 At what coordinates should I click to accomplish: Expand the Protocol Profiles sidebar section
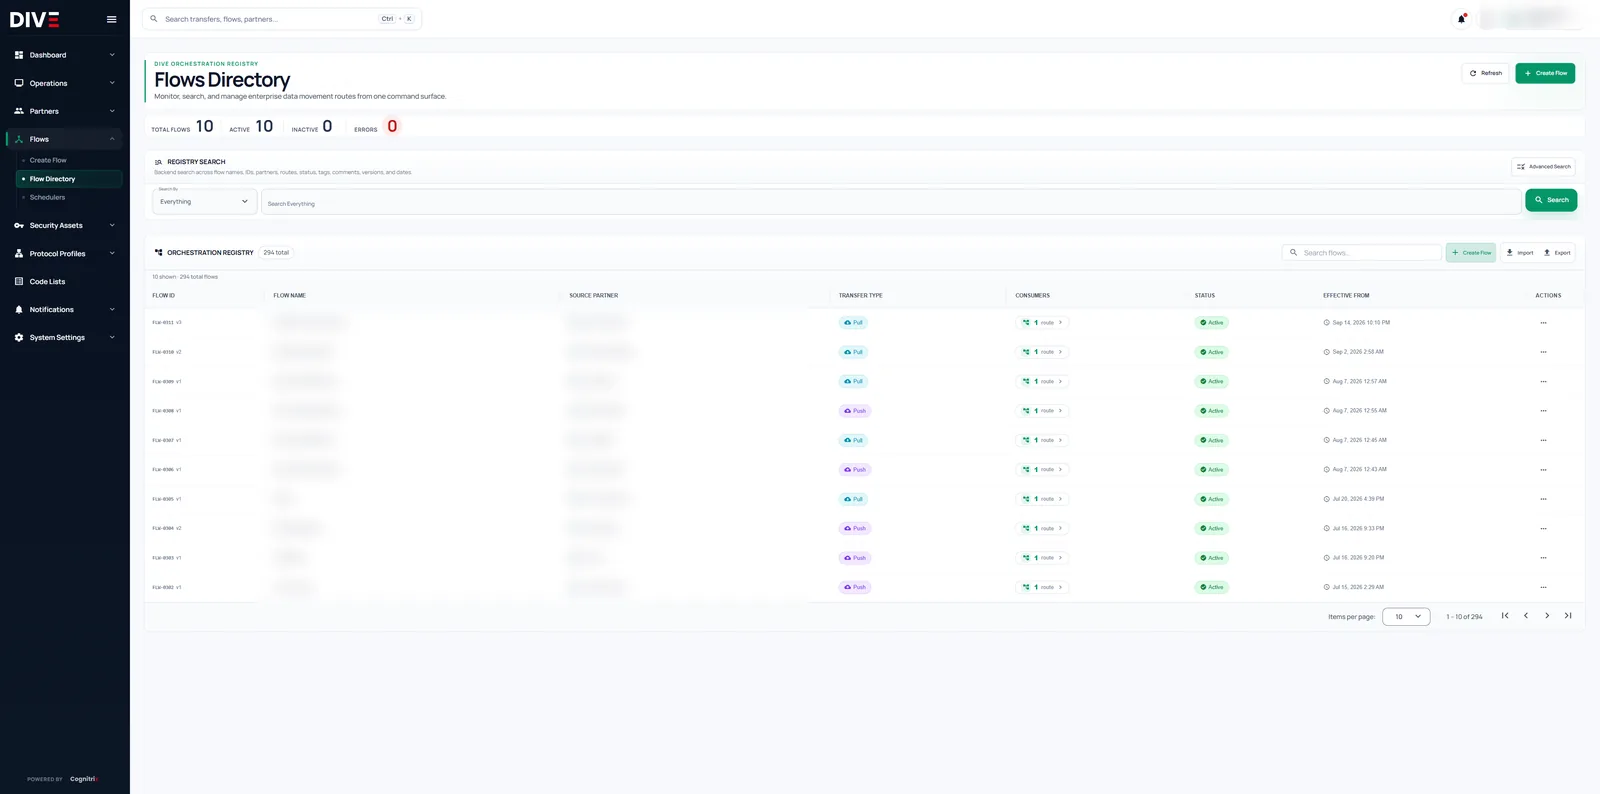(65, 254)
